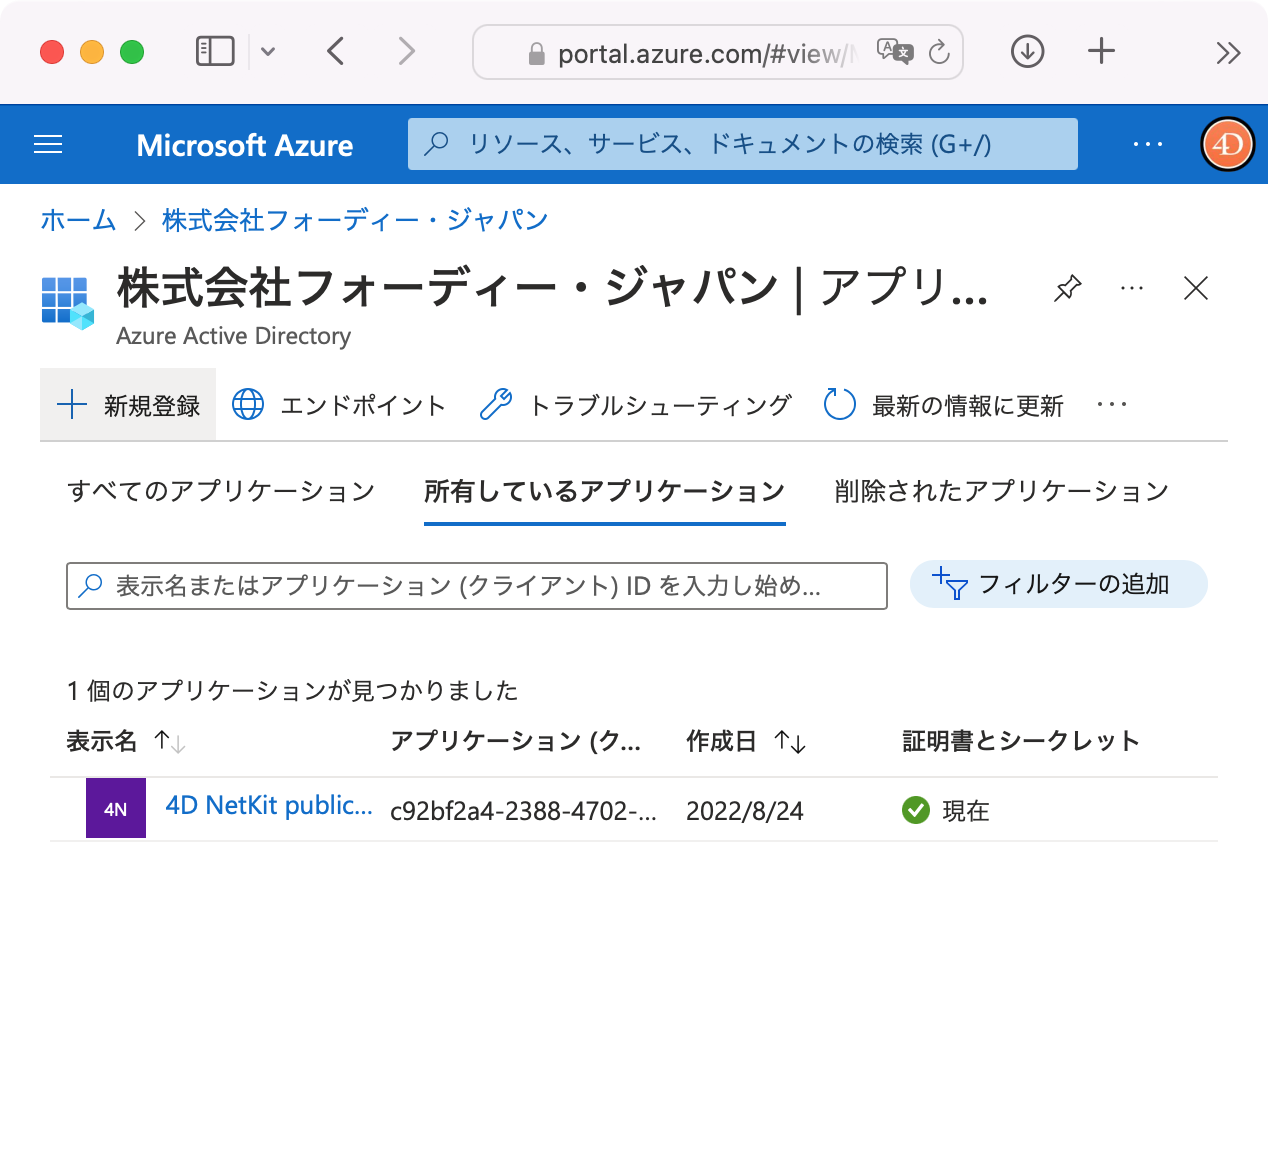The image size is (1268, 1170).
Task: Click inside the application display name search field
Action: [476, 586]
